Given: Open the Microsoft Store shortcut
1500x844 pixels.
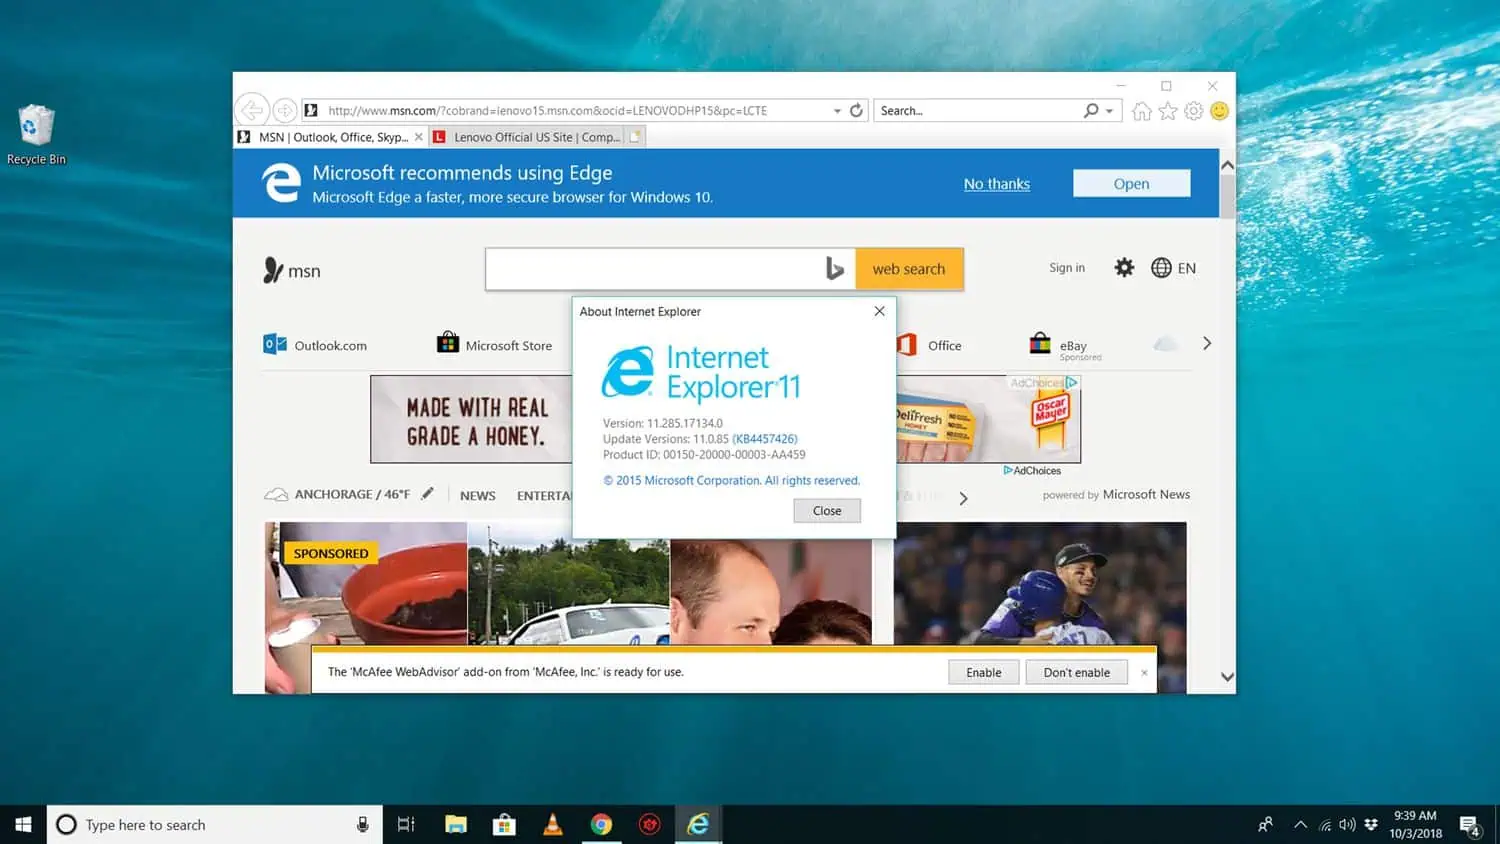Looking at the screenshot, I should tap(494, 344).
